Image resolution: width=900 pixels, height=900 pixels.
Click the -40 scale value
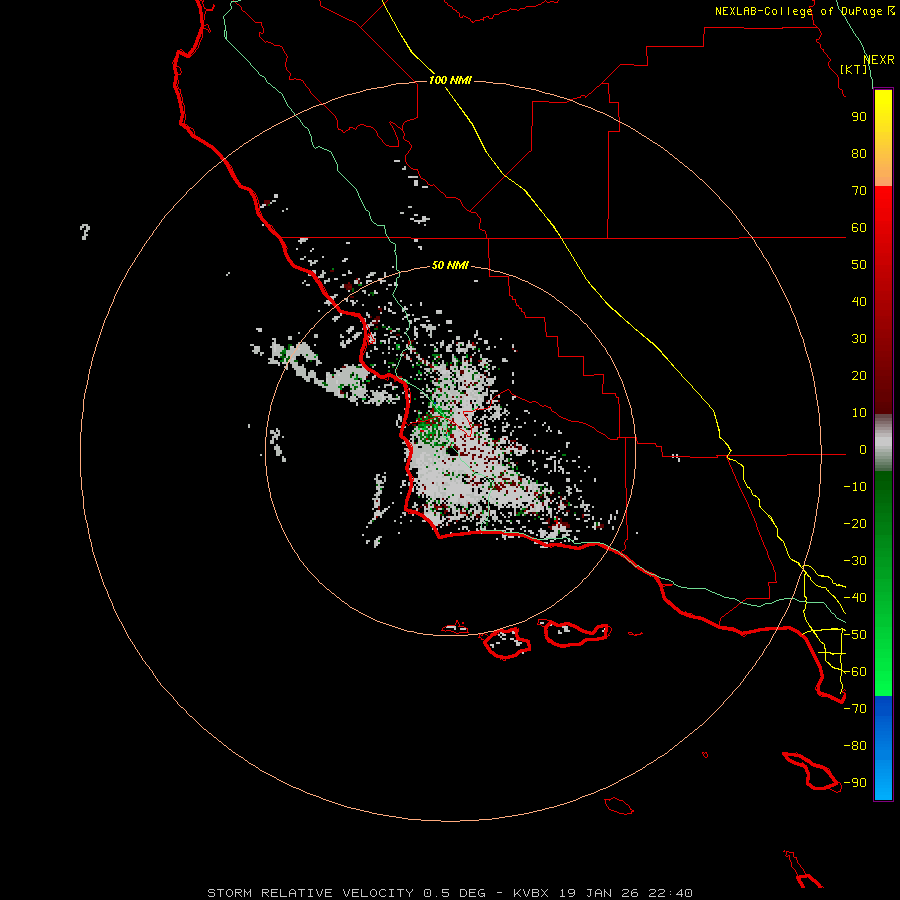tap(855, 598)
